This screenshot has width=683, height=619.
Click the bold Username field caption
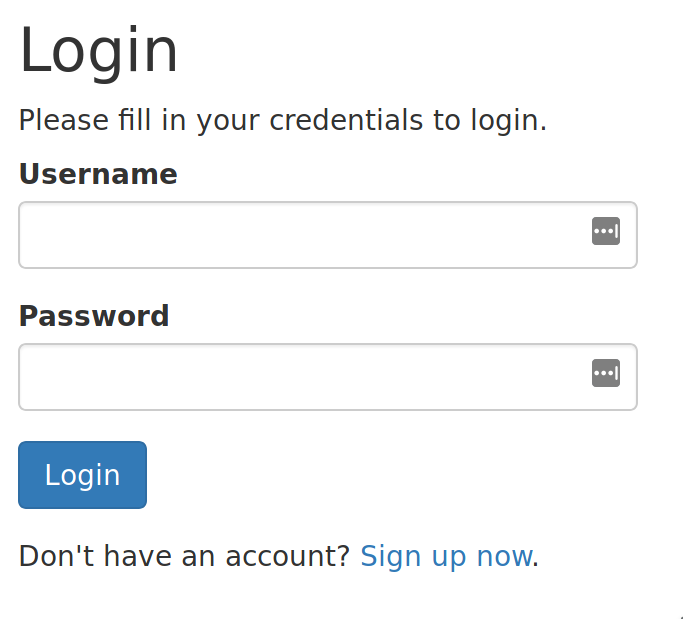(98, 174)
